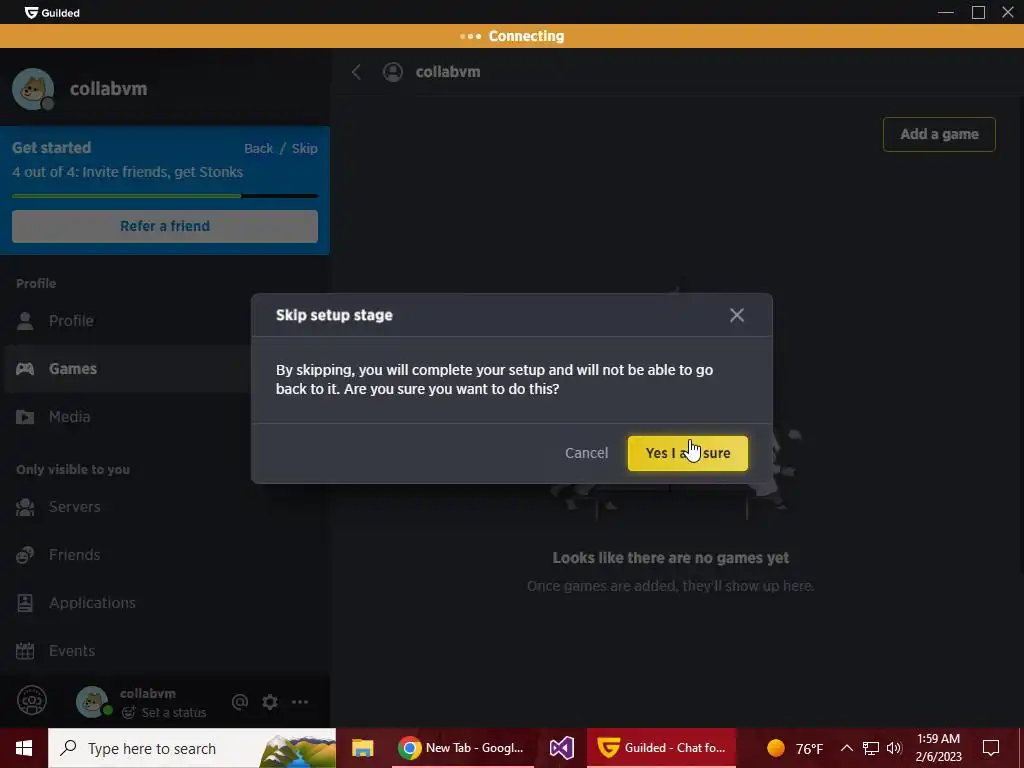Viewport: 1024px width, 768px height.
Task: Click 'Looks like there are no games yet' text
Action: tap(671, 558)
